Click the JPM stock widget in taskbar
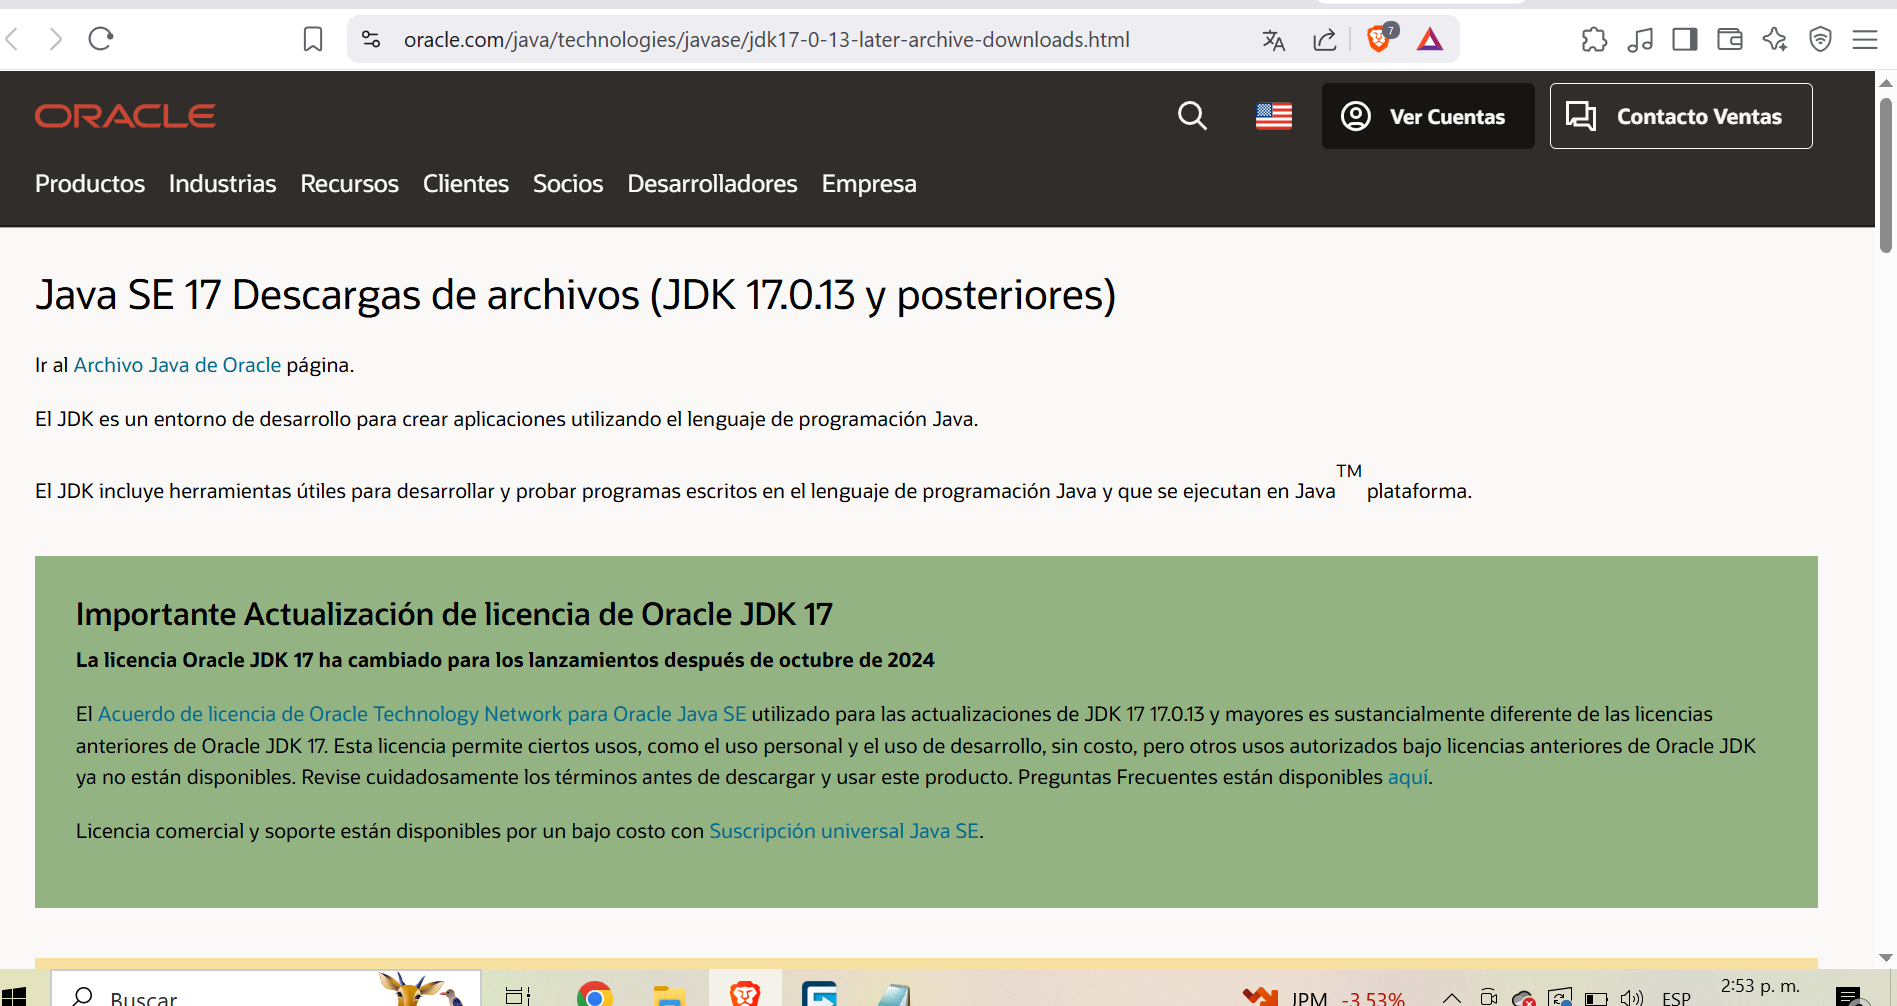 tap(1323, 997)
